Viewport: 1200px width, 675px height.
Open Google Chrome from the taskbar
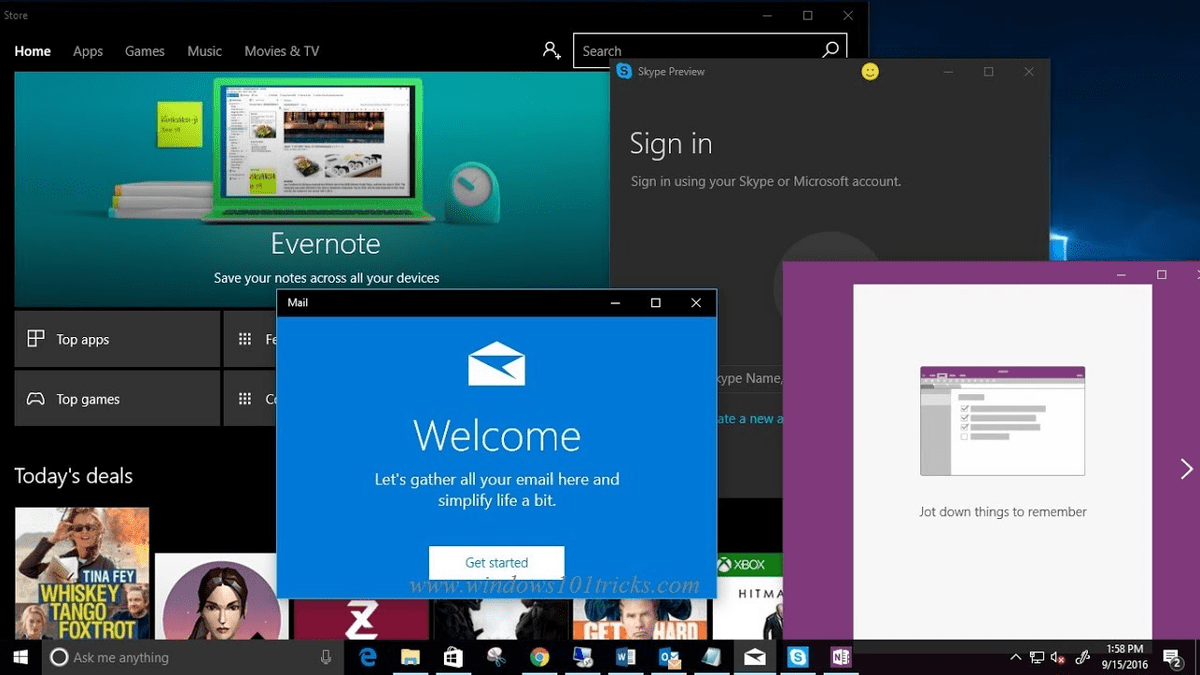click(539, 657)
